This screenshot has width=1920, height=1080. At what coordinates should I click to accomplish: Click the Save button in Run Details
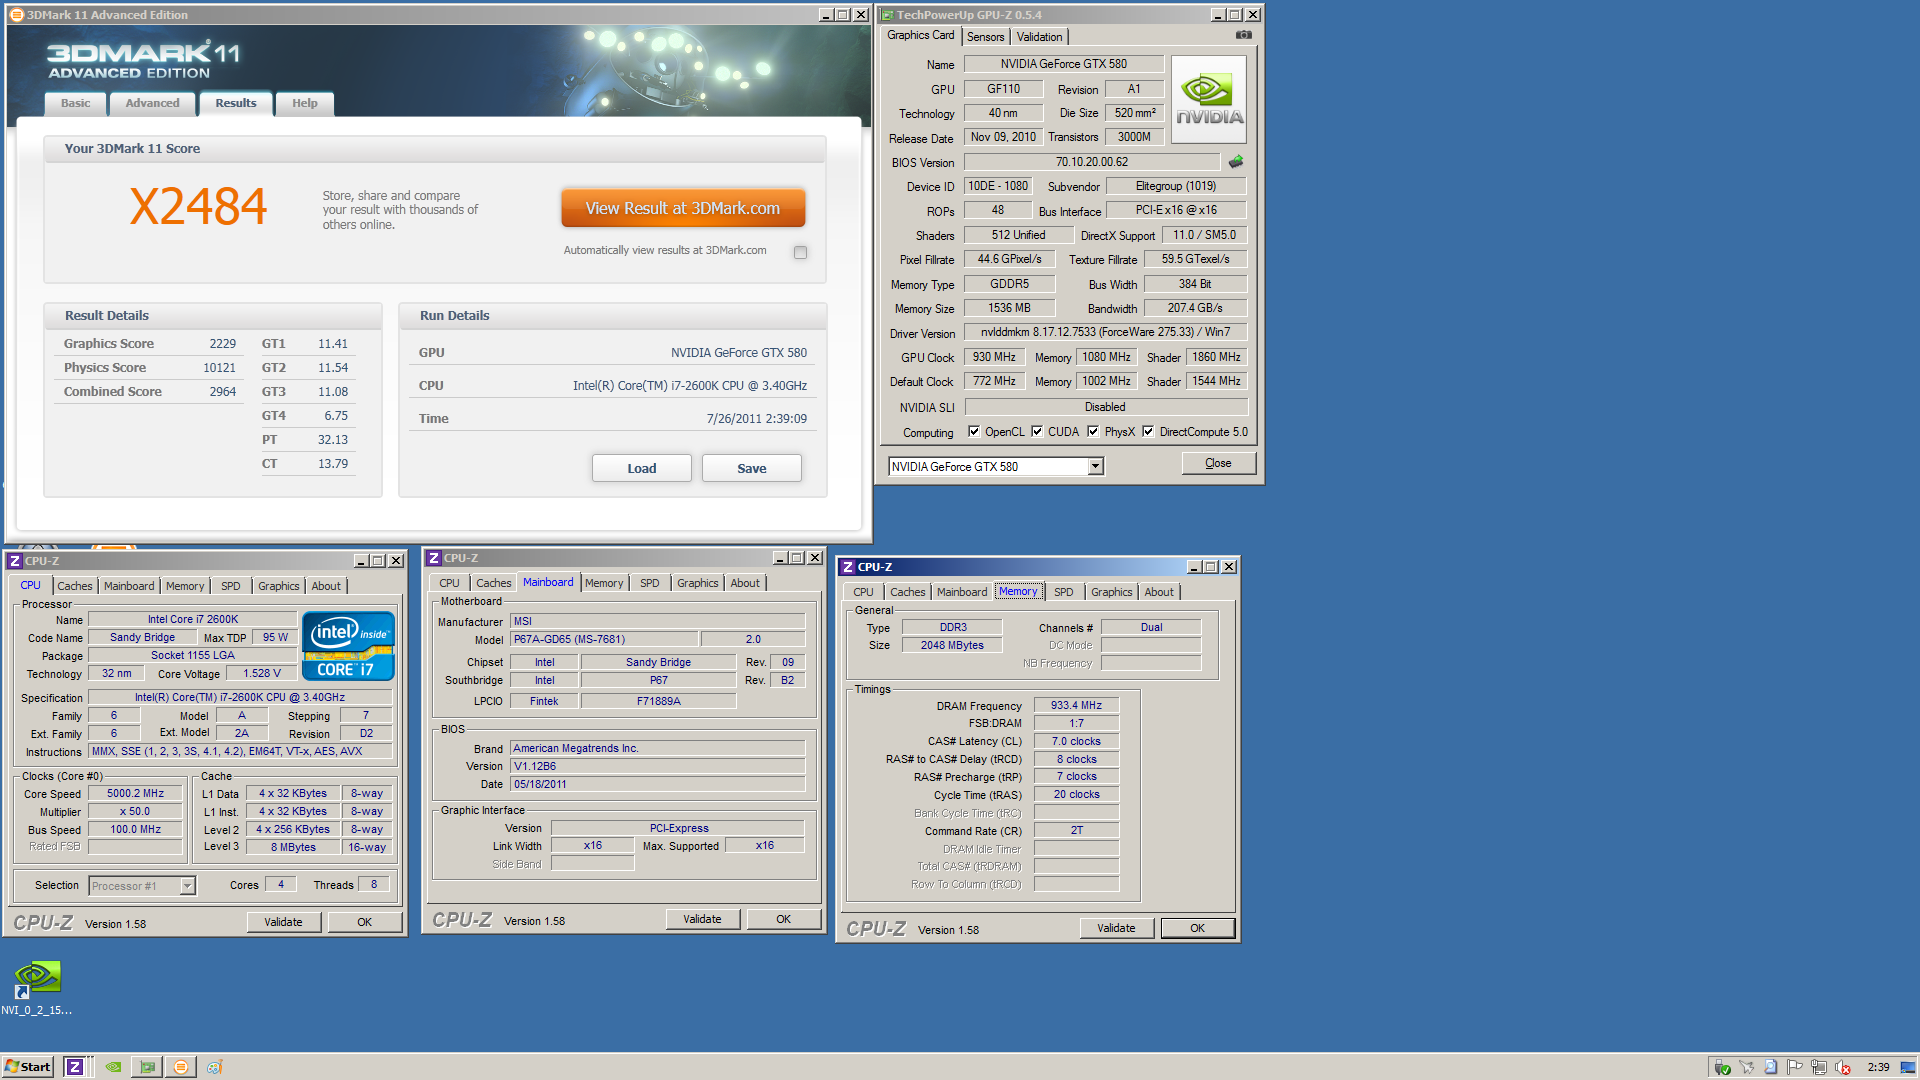751,468
